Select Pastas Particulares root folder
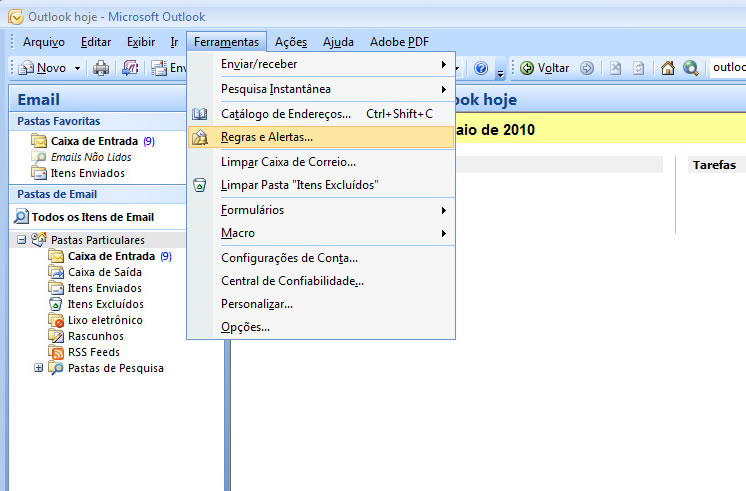The image size is (746, 491). (88, 240)
